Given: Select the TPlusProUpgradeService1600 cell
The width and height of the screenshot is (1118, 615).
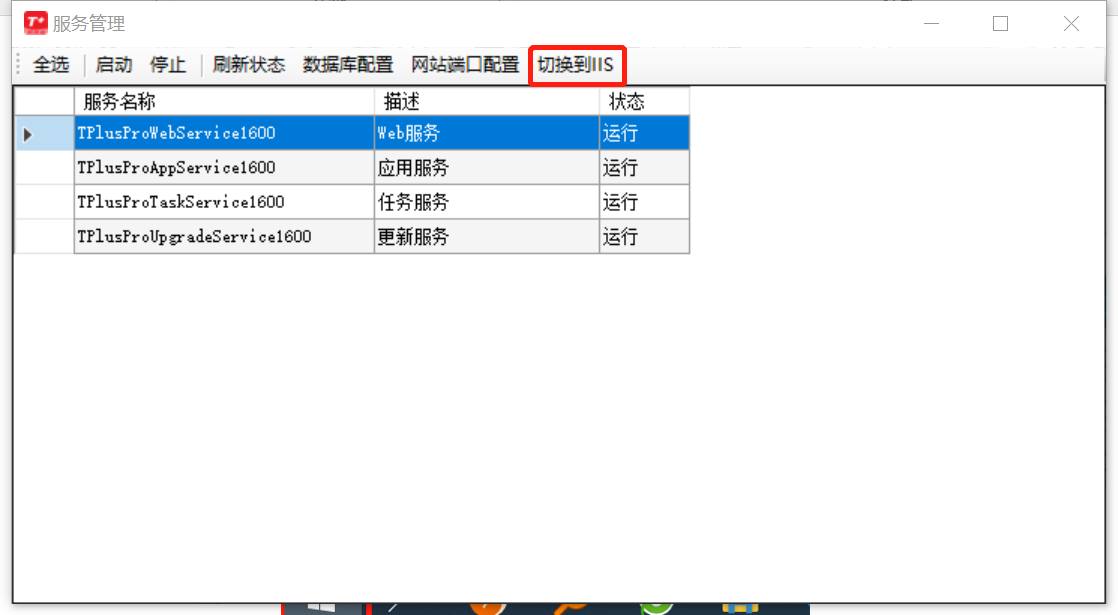Looking at the screenshot, I should [224, 236].
